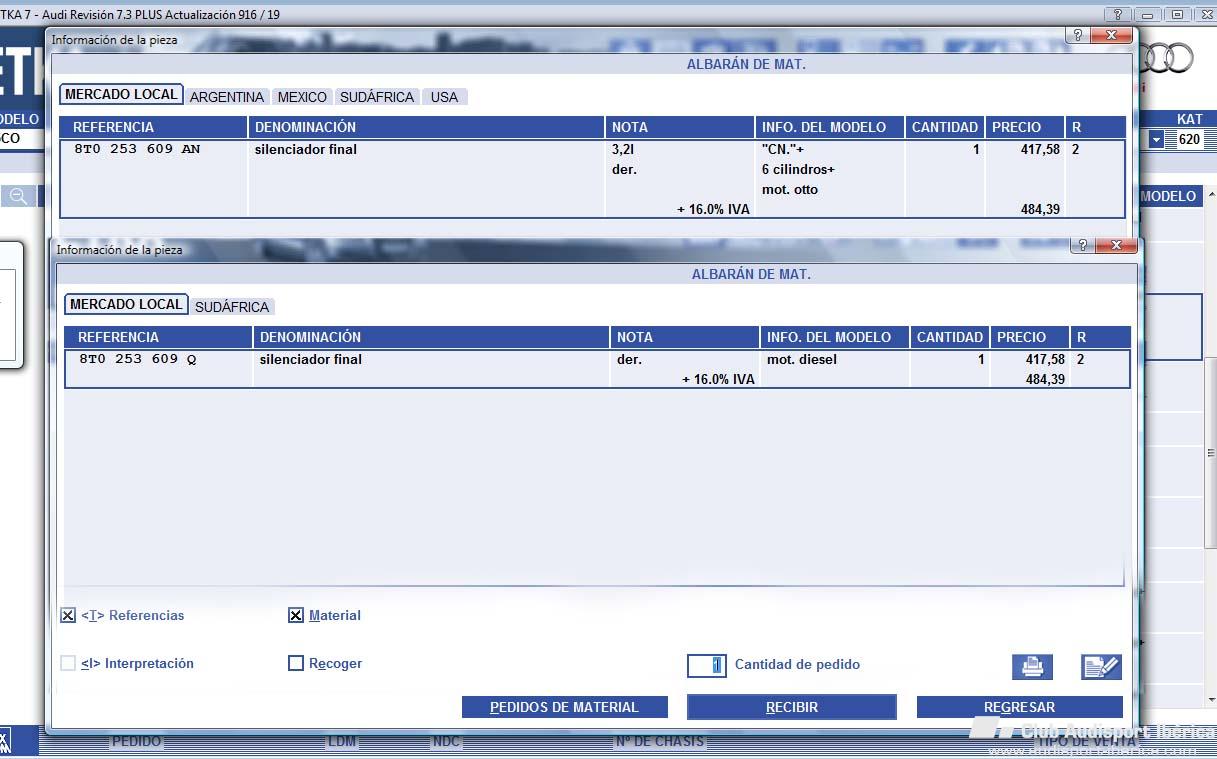Click NDC in the bottom bar
Screen dimensions: 1217x759
446,742
